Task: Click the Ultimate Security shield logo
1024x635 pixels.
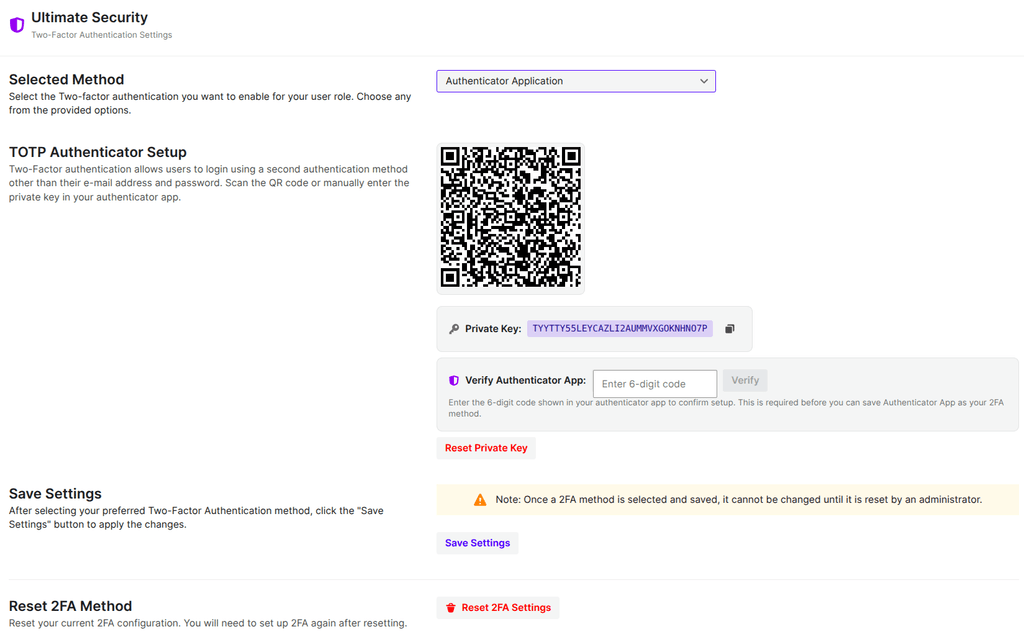Action: [17, 25]
